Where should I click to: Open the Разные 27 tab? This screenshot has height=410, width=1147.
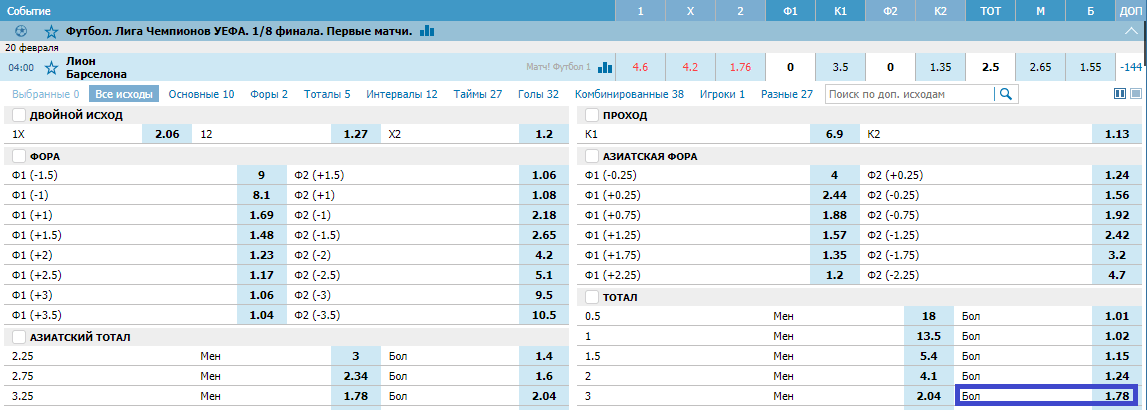(786, 94)
